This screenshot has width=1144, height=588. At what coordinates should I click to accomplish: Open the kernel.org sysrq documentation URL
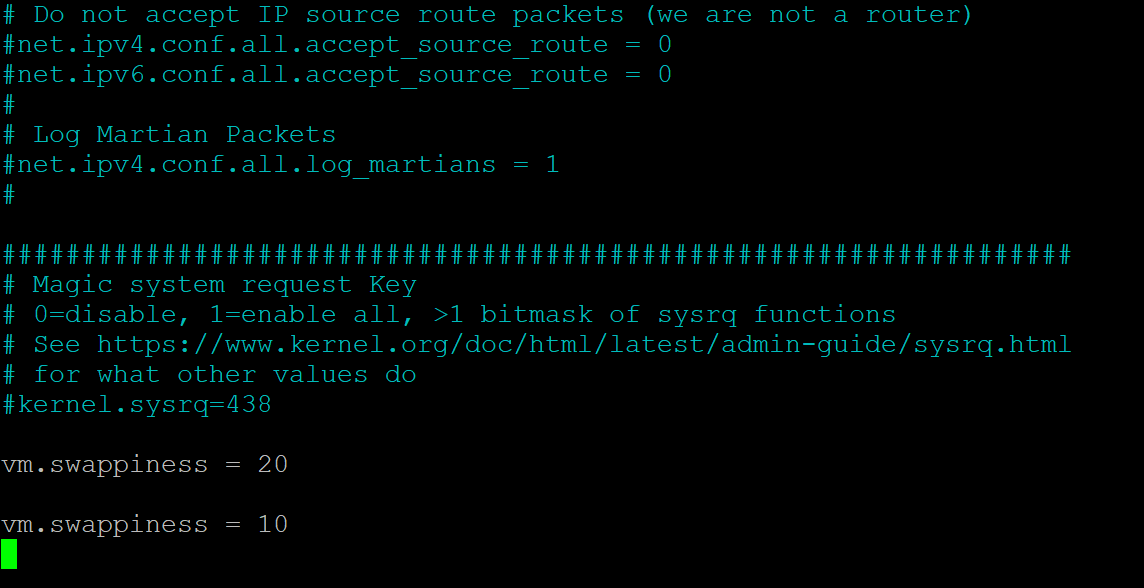[584, 345]
